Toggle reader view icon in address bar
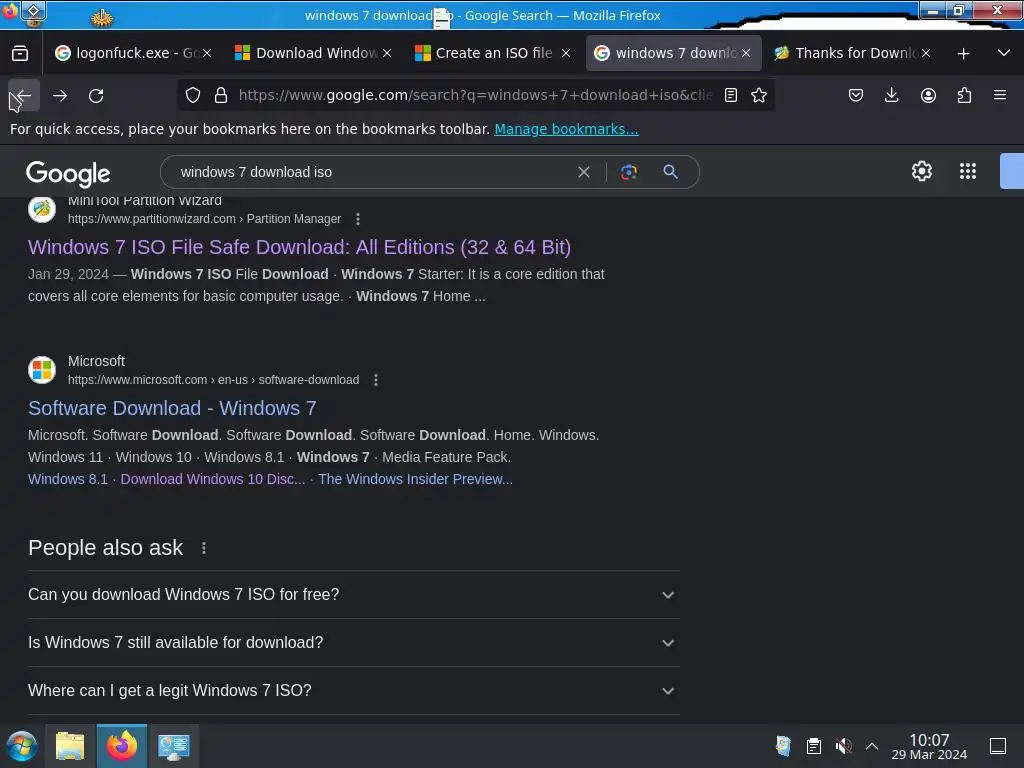1024x768 pixels. tap(731, 95)
